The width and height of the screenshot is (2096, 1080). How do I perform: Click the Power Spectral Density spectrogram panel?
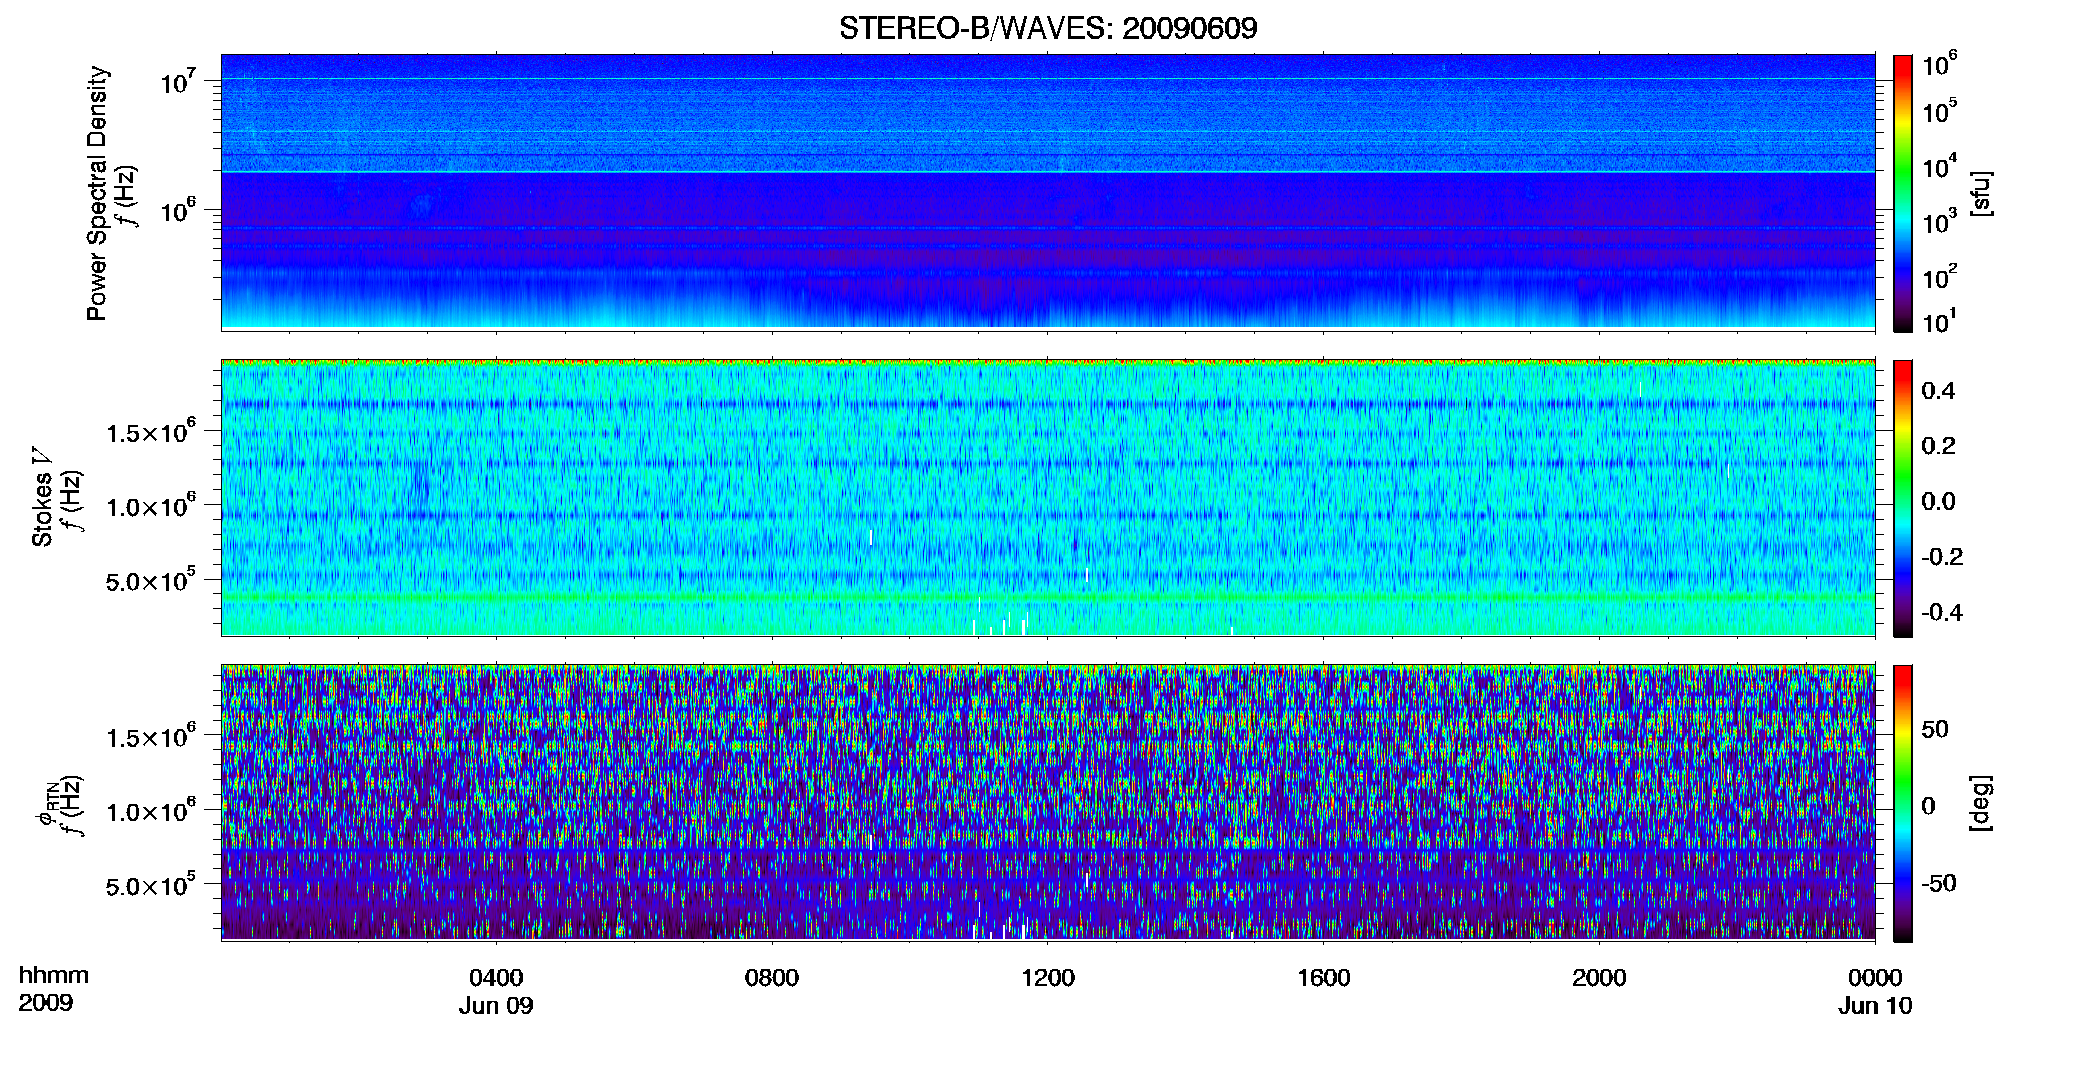tap(1048, 192)
